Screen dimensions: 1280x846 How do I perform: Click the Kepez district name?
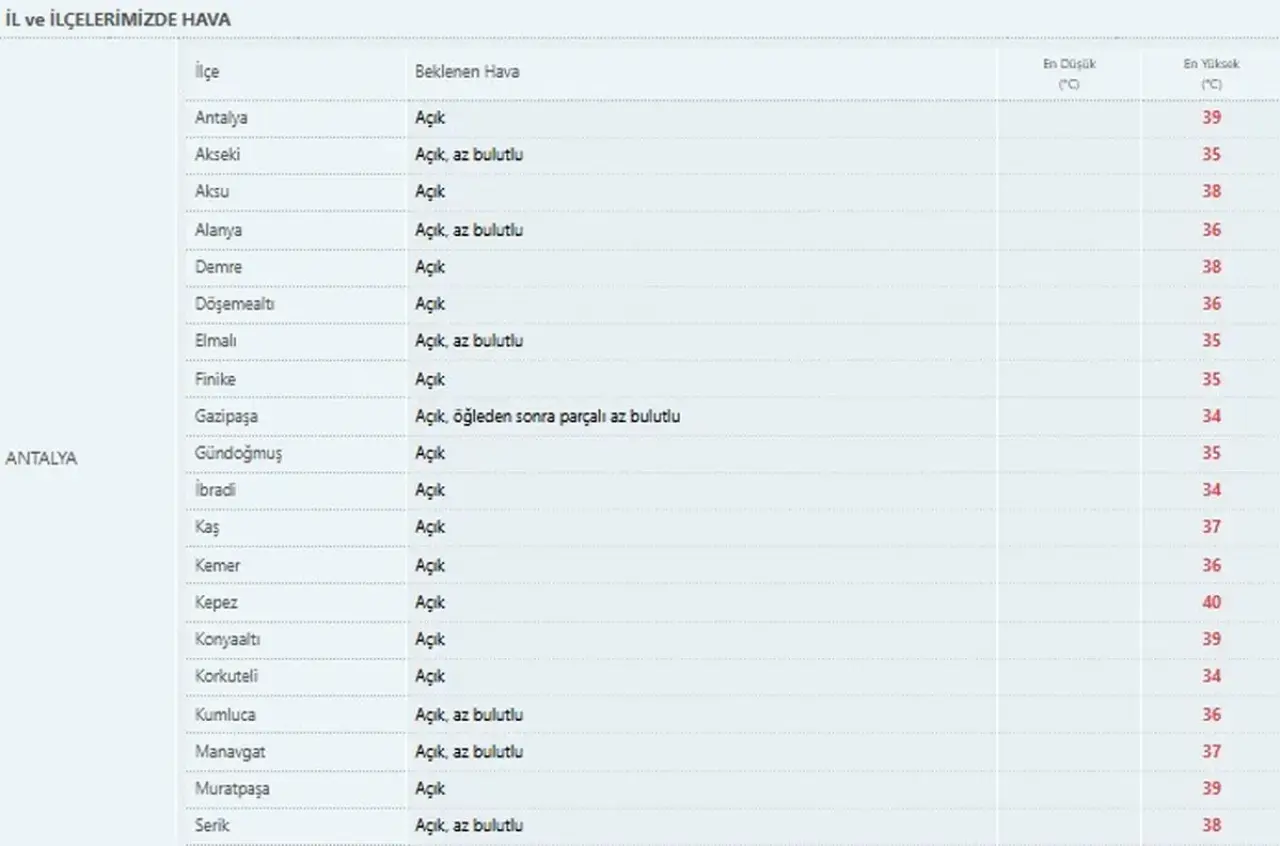pos(216,603)
